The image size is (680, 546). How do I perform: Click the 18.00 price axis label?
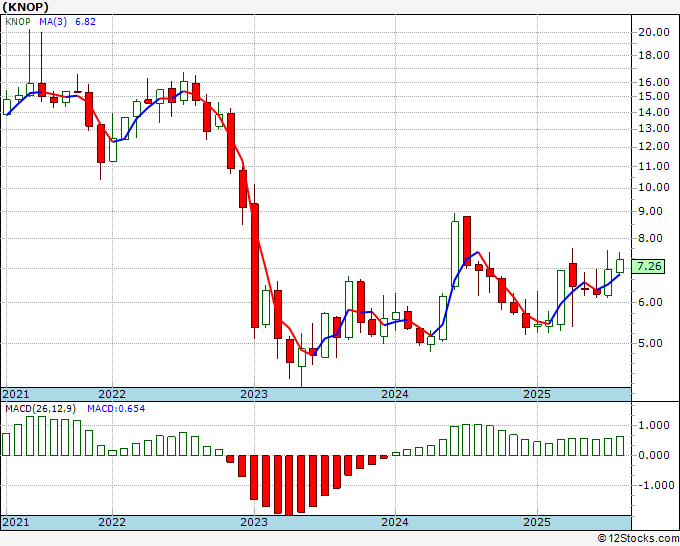(654, 55)
